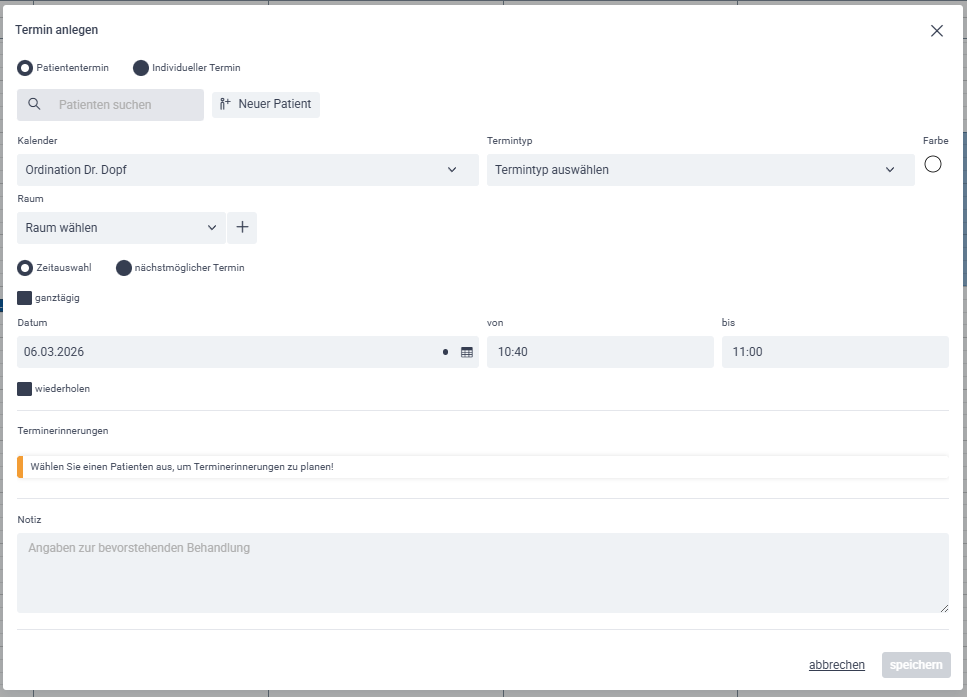Image resolution: width=967 pixels, height=697 pixels.
Task: Close the Termin anlegen dialog
Action: click(937, 31)
